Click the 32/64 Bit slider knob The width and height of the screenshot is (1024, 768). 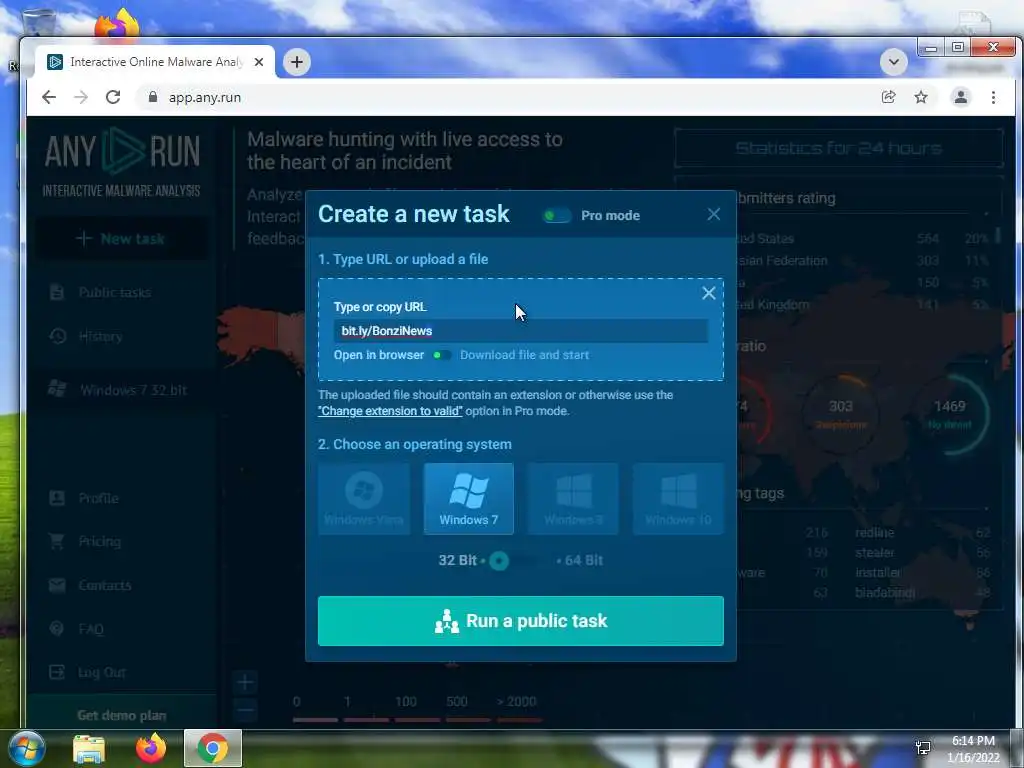pyautogui.click(x=499, y=561)
